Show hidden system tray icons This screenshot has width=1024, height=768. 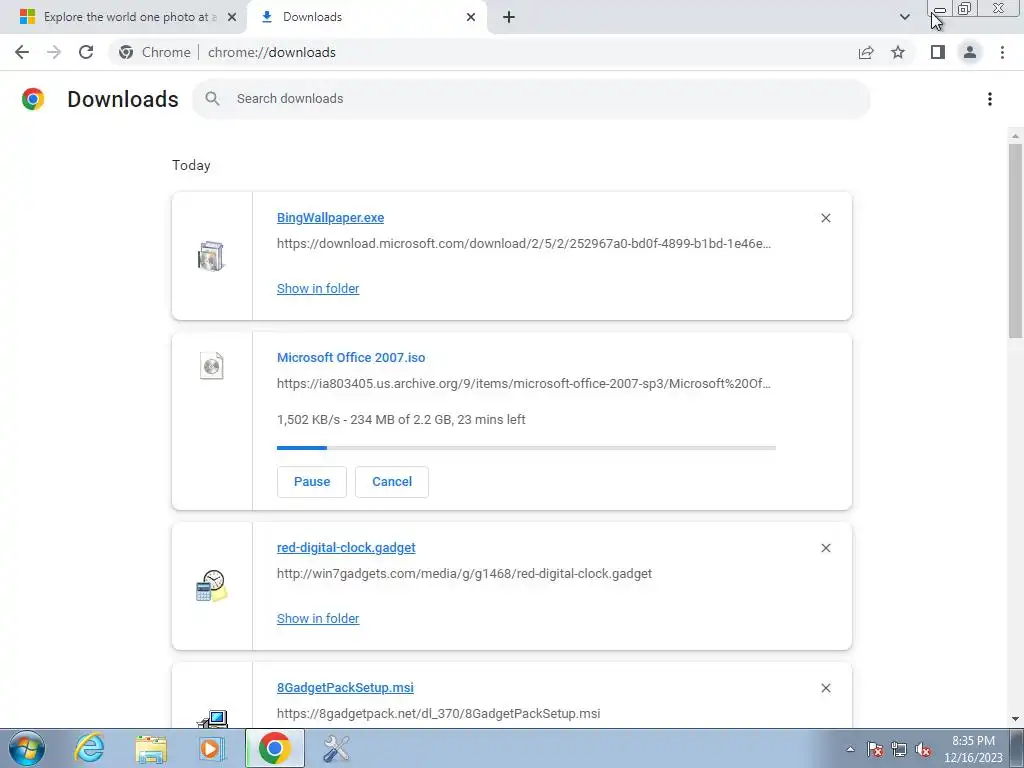pos(850,750)
